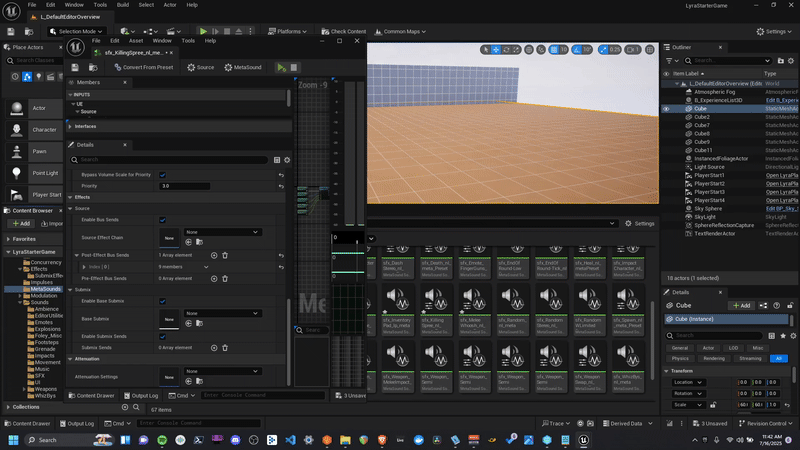Open camera speed setting in viewport

[633, 50]
